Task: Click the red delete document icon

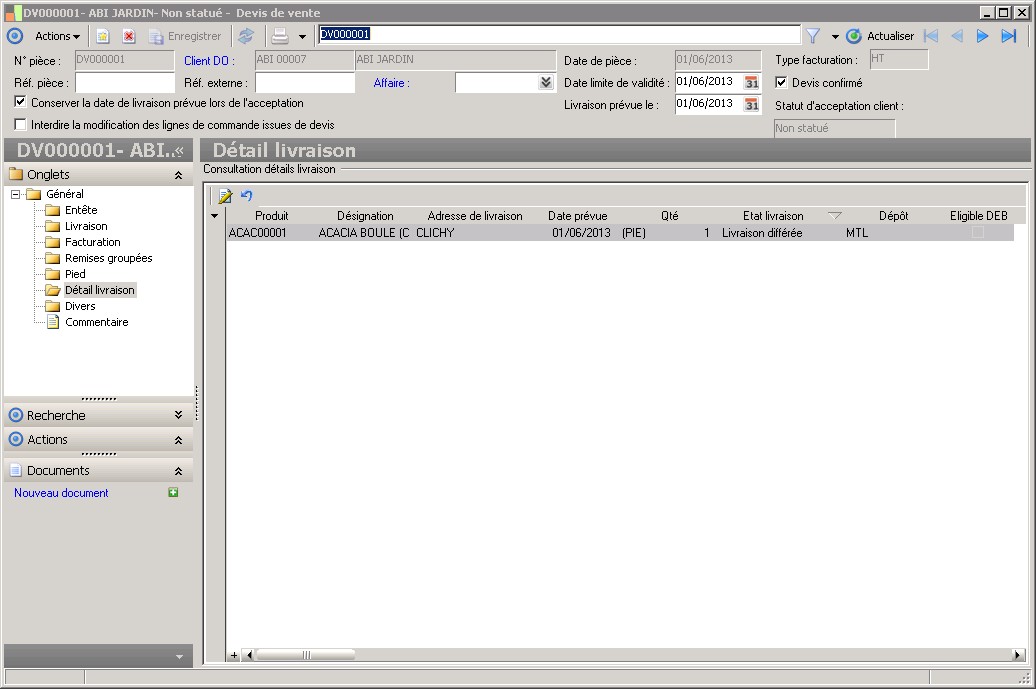Action: (x=129, y=36)
